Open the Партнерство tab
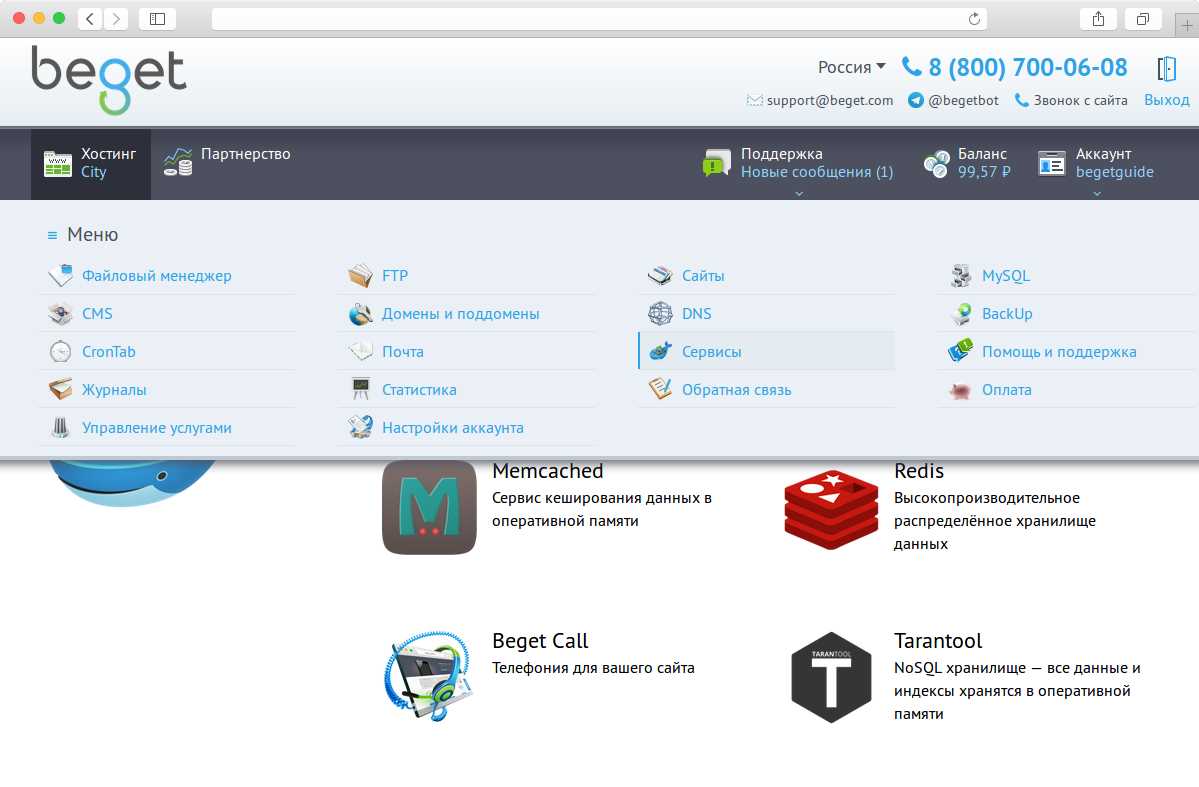Viewport: 1199px width, 787px height. click(227, 163)
